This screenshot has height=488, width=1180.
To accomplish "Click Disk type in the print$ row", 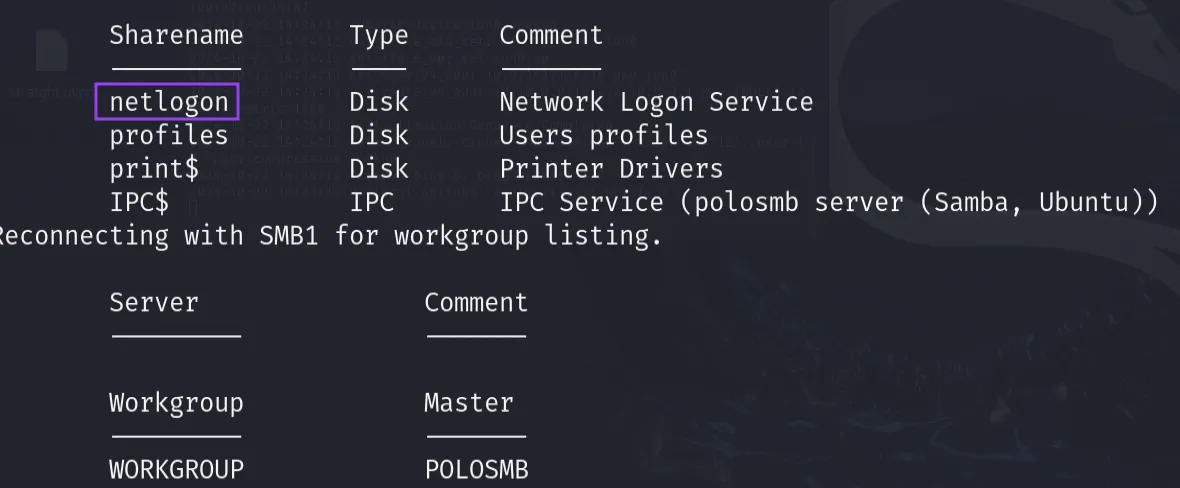I will [x=379, y=168].
